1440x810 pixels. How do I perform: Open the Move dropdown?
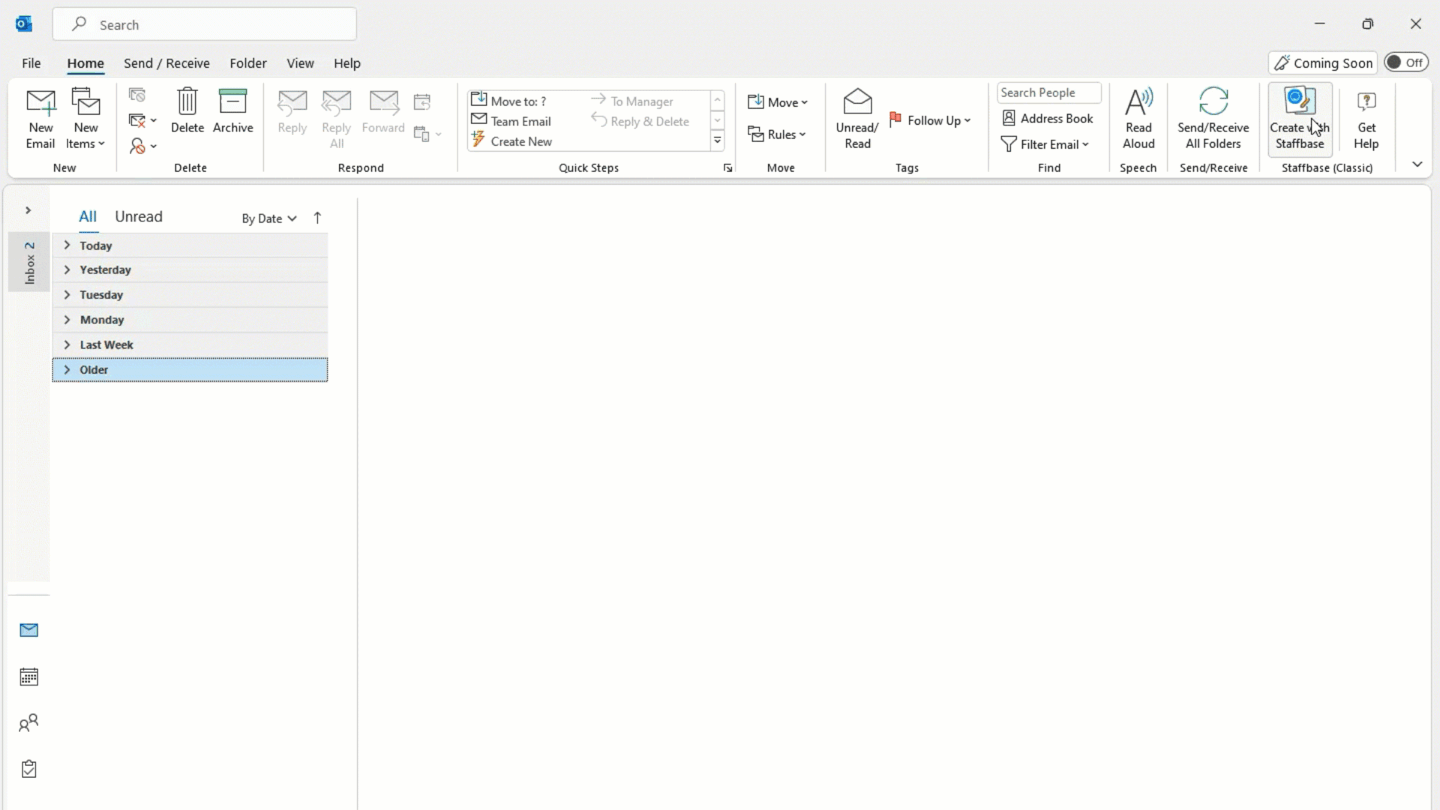click(778, 102)
